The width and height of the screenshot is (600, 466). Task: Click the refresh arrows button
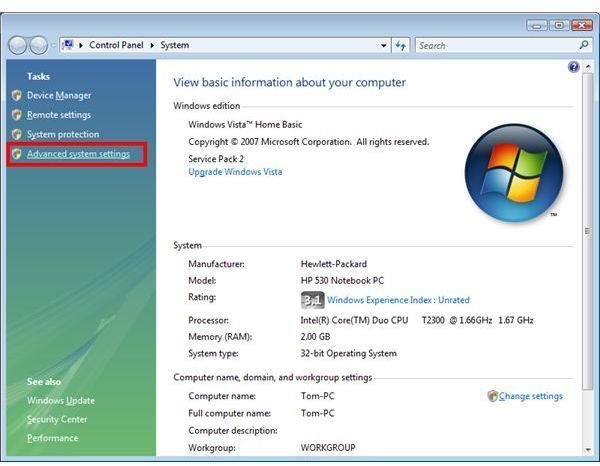401,45
